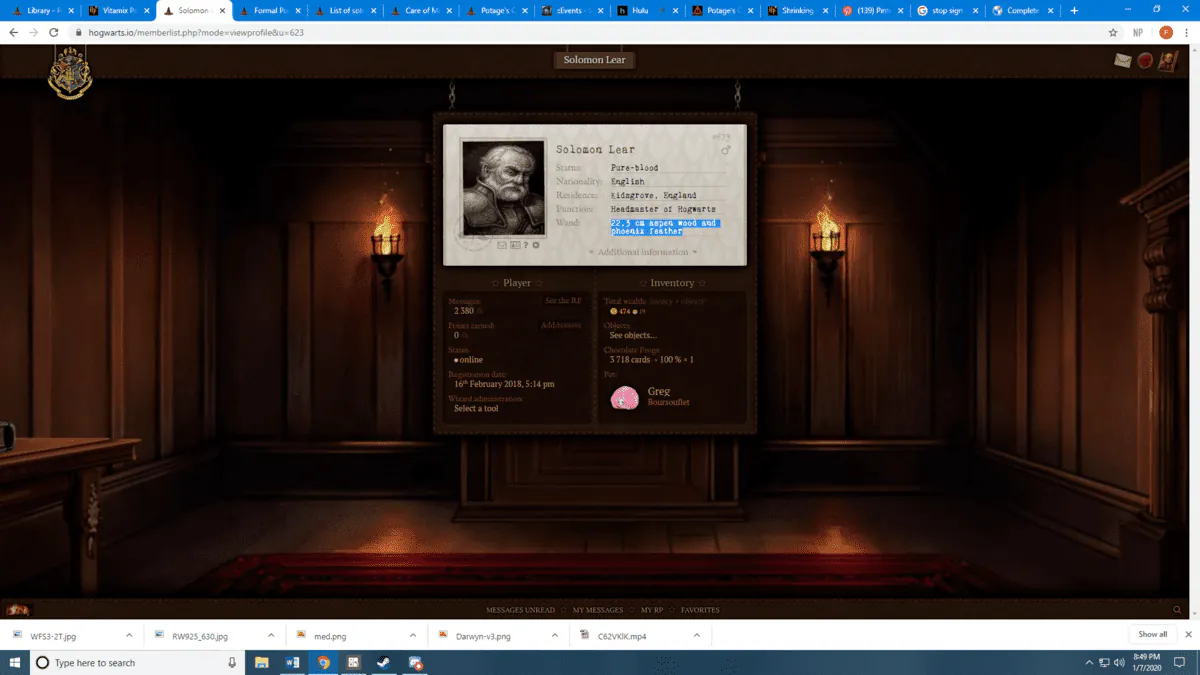Open a new browser tab with plus button
The height and width of the screenshot is (675, 1200).
click(x=1075, y=10)
